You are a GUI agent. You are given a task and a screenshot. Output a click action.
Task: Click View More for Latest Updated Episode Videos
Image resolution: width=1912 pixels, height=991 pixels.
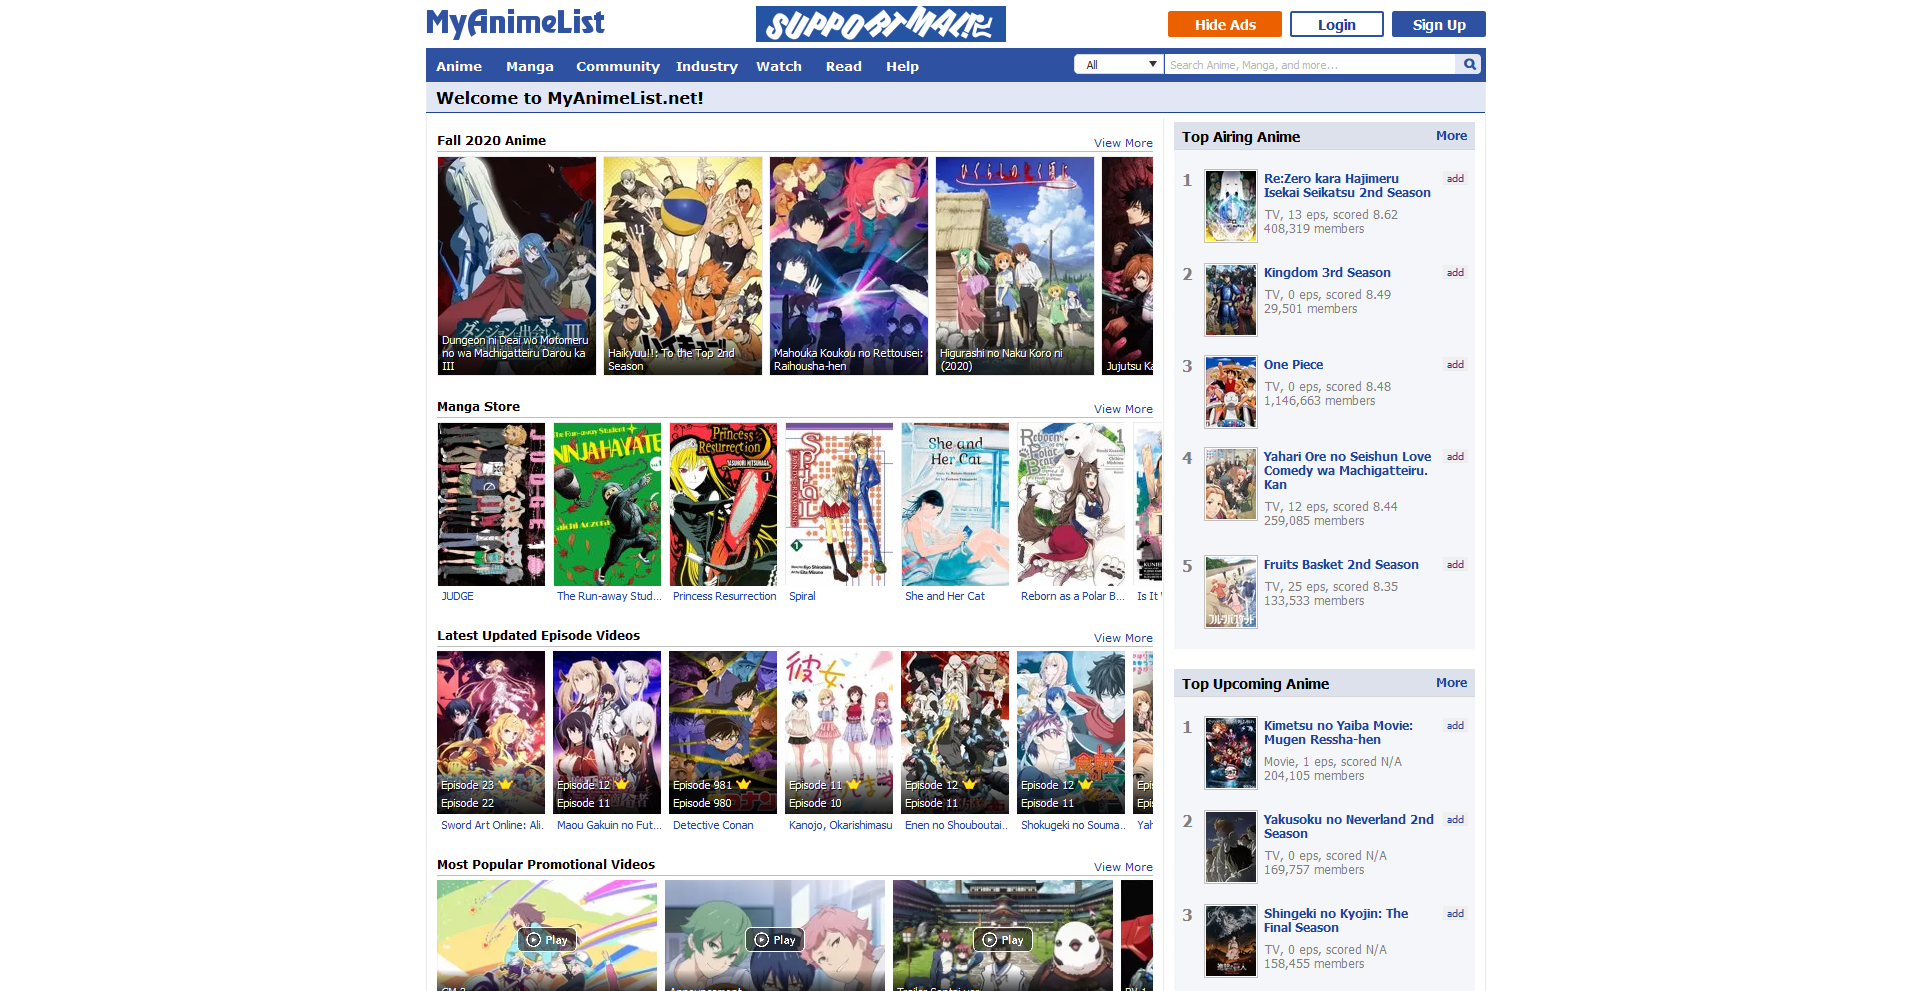(x=1123, y=638)
